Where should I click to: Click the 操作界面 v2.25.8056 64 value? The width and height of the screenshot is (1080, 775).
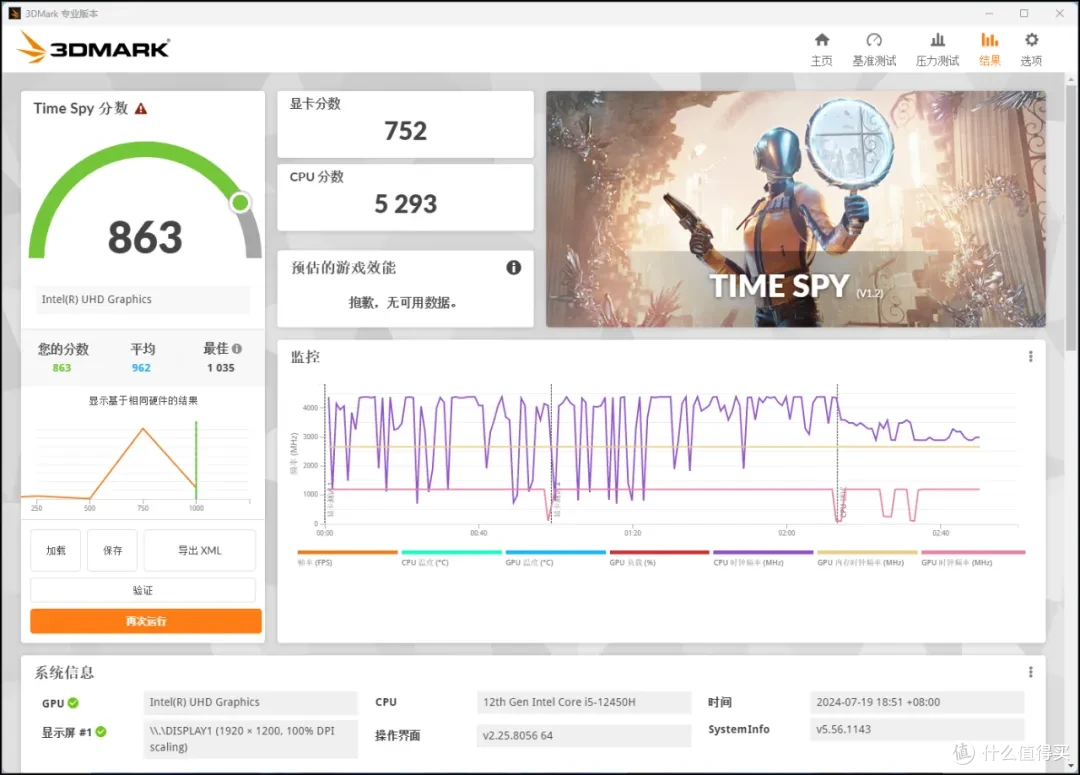(583, 735)
